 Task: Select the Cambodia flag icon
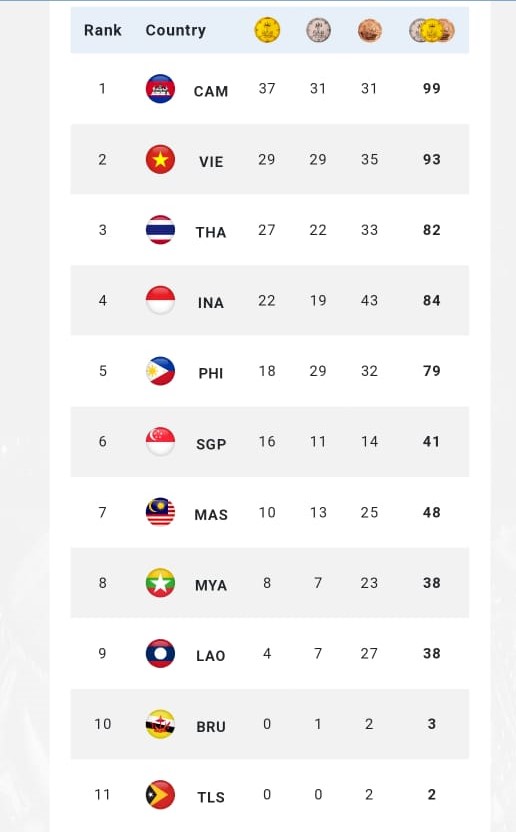coord(160,89)
